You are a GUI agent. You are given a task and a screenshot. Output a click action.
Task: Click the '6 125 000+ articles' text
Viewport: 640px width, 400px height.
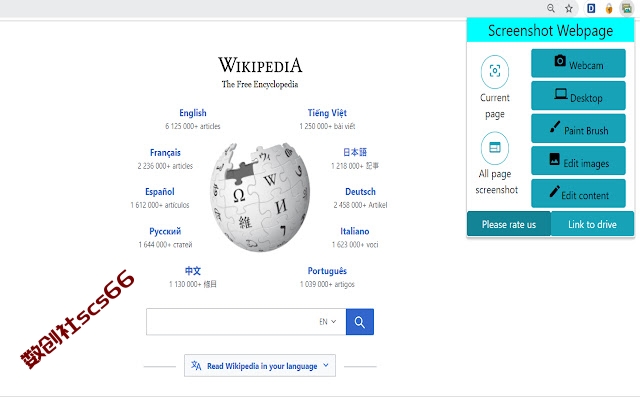(193, 126)
